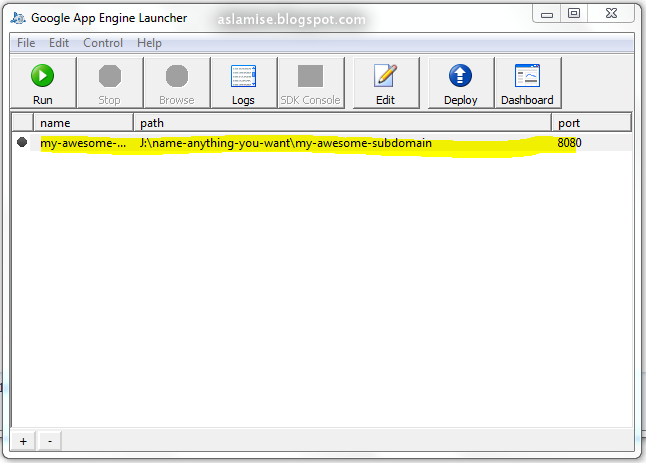Click the status dot of my-awesome app row

pyautogui.click(x=22, y=142)
